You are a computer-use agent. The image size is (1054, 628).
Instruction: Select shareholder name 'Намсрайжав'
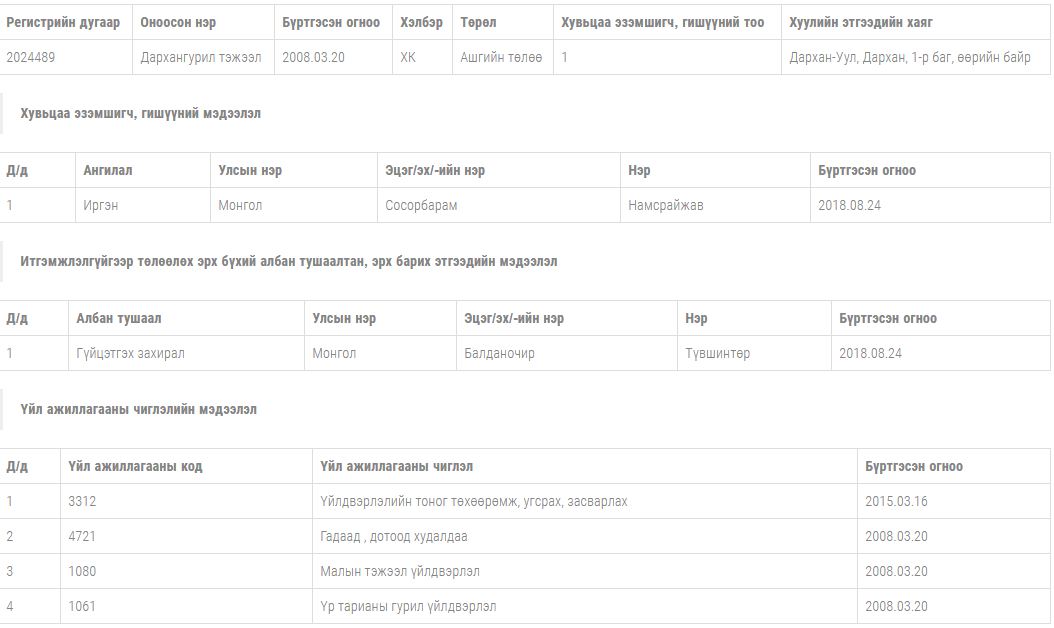click(665, 205)
